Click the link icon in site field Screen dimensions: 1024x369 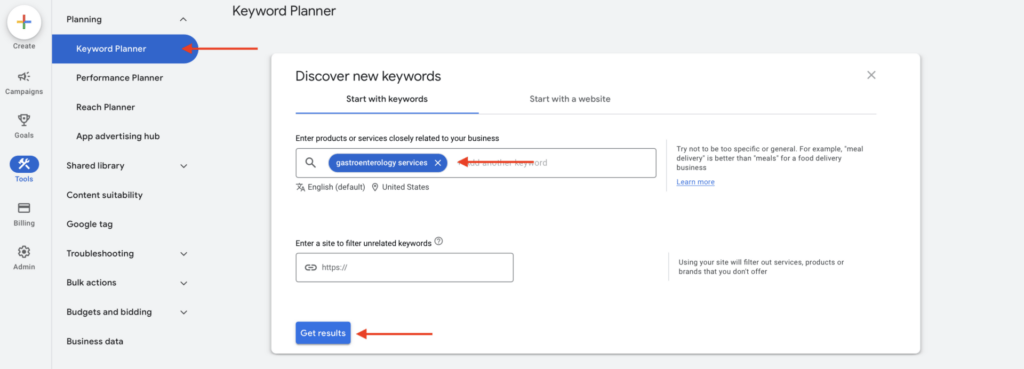(311, 267)
